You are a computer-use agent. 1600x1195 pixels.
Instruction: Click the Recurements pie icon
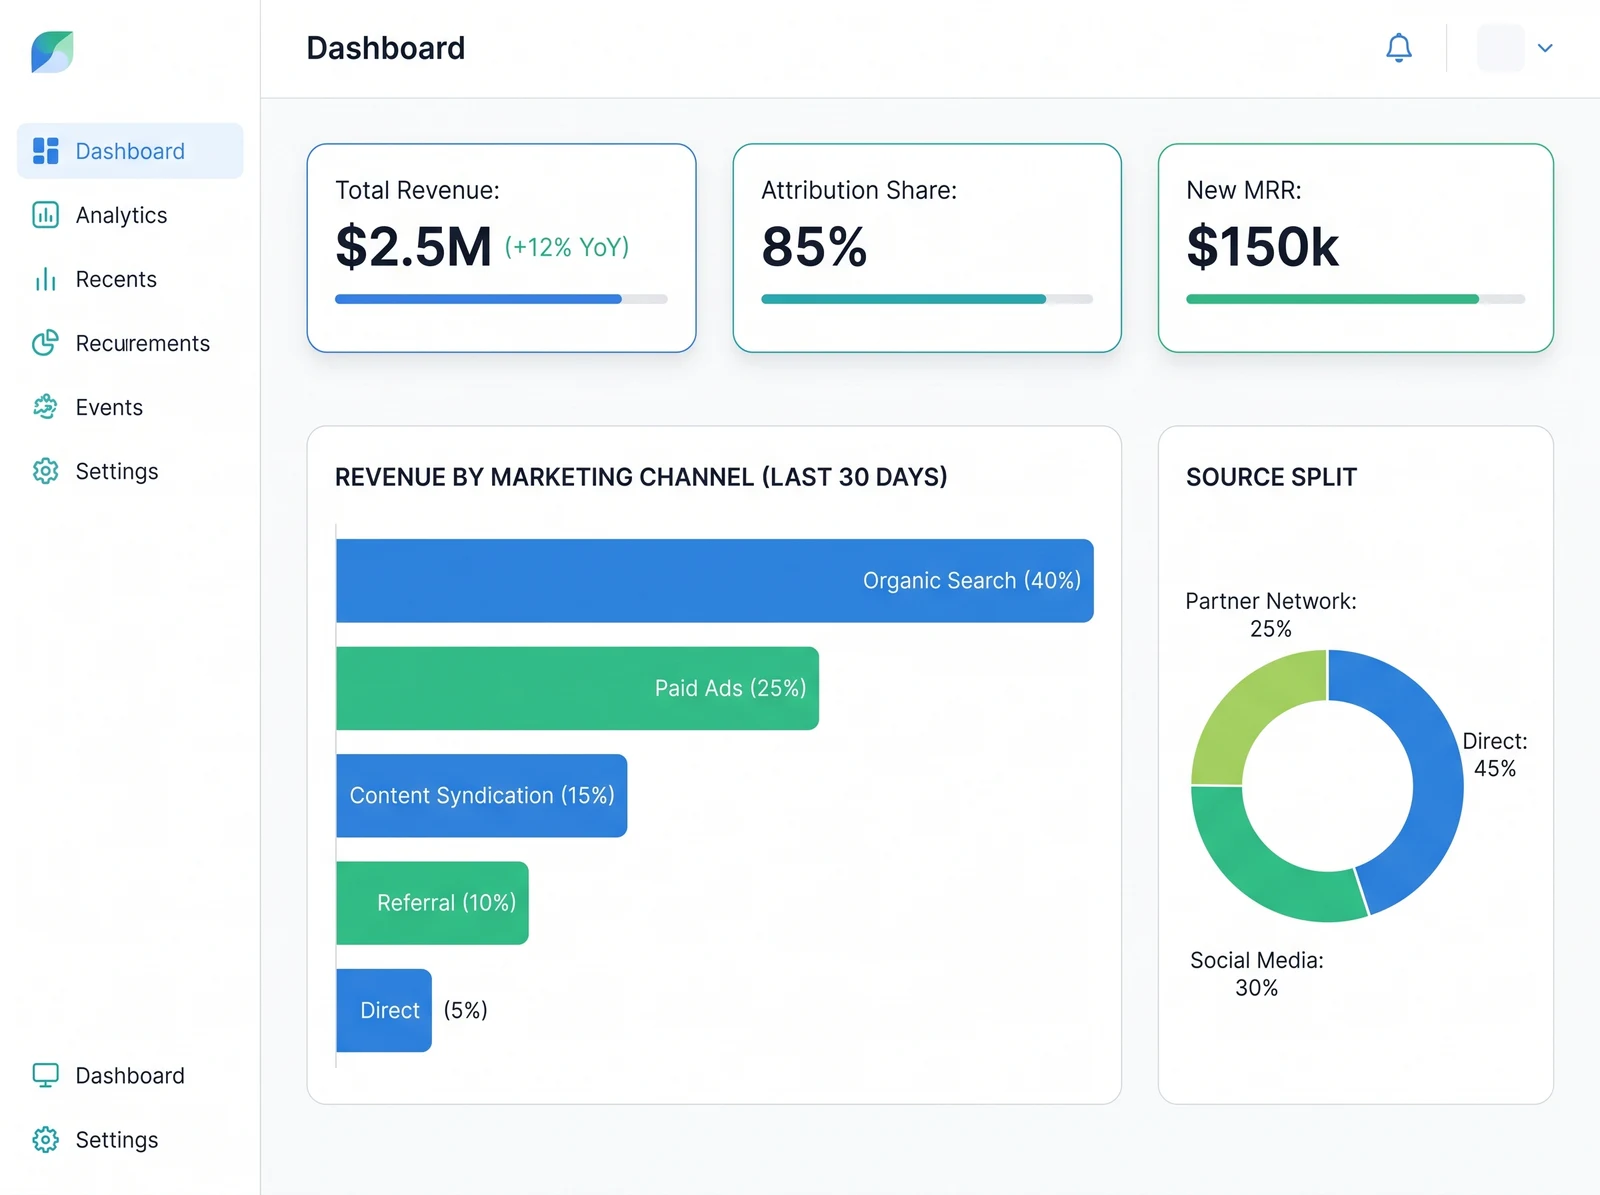[46, 343]
